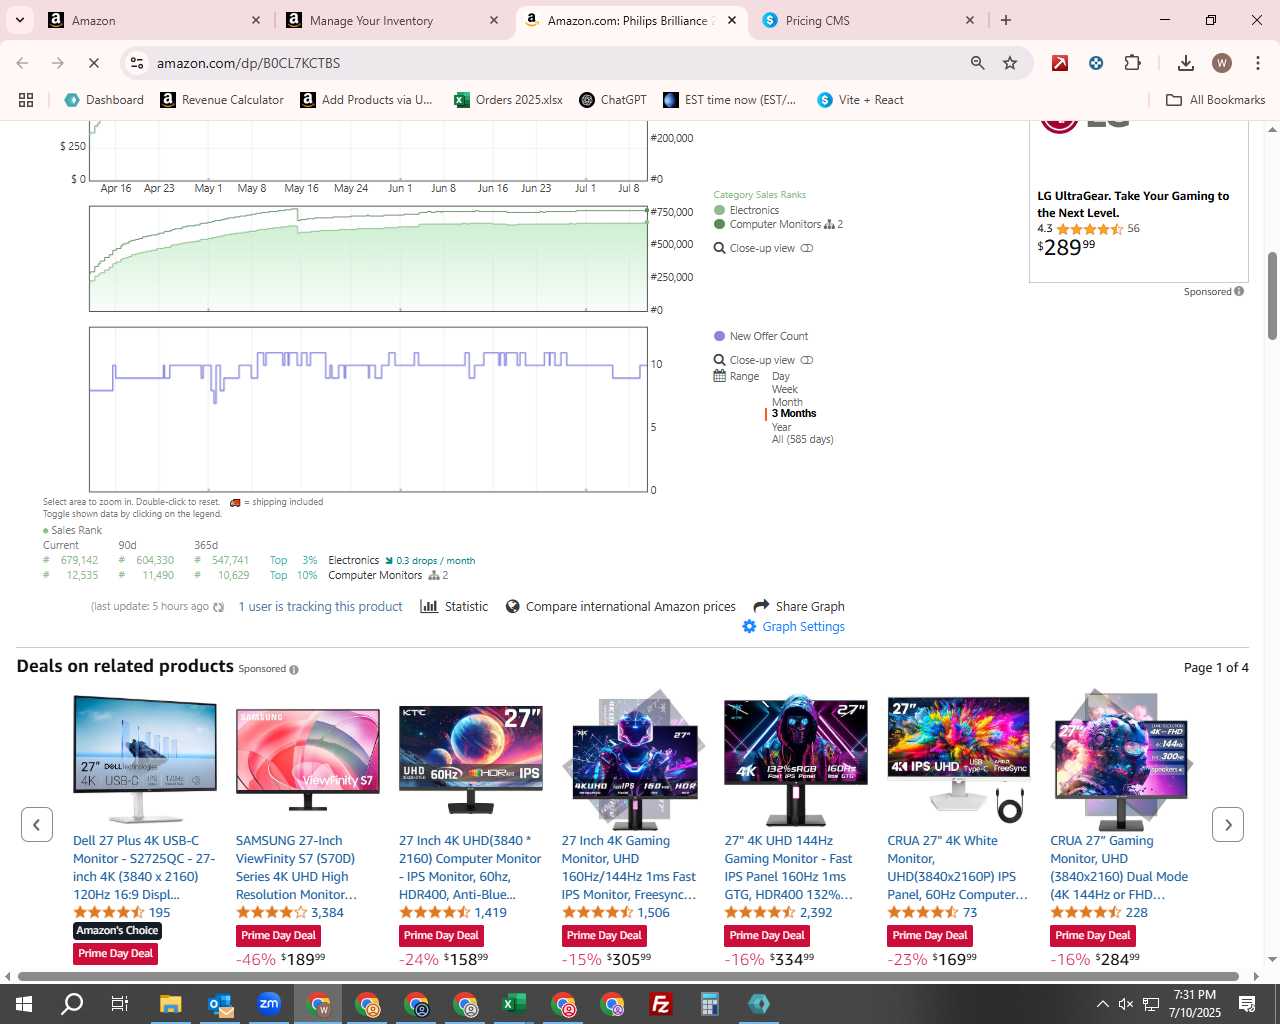Image resolution: width=1280 pixels, height=1024 pixels.
Task: Show previous deals carousel page
Action: click(x=37, y=825)
